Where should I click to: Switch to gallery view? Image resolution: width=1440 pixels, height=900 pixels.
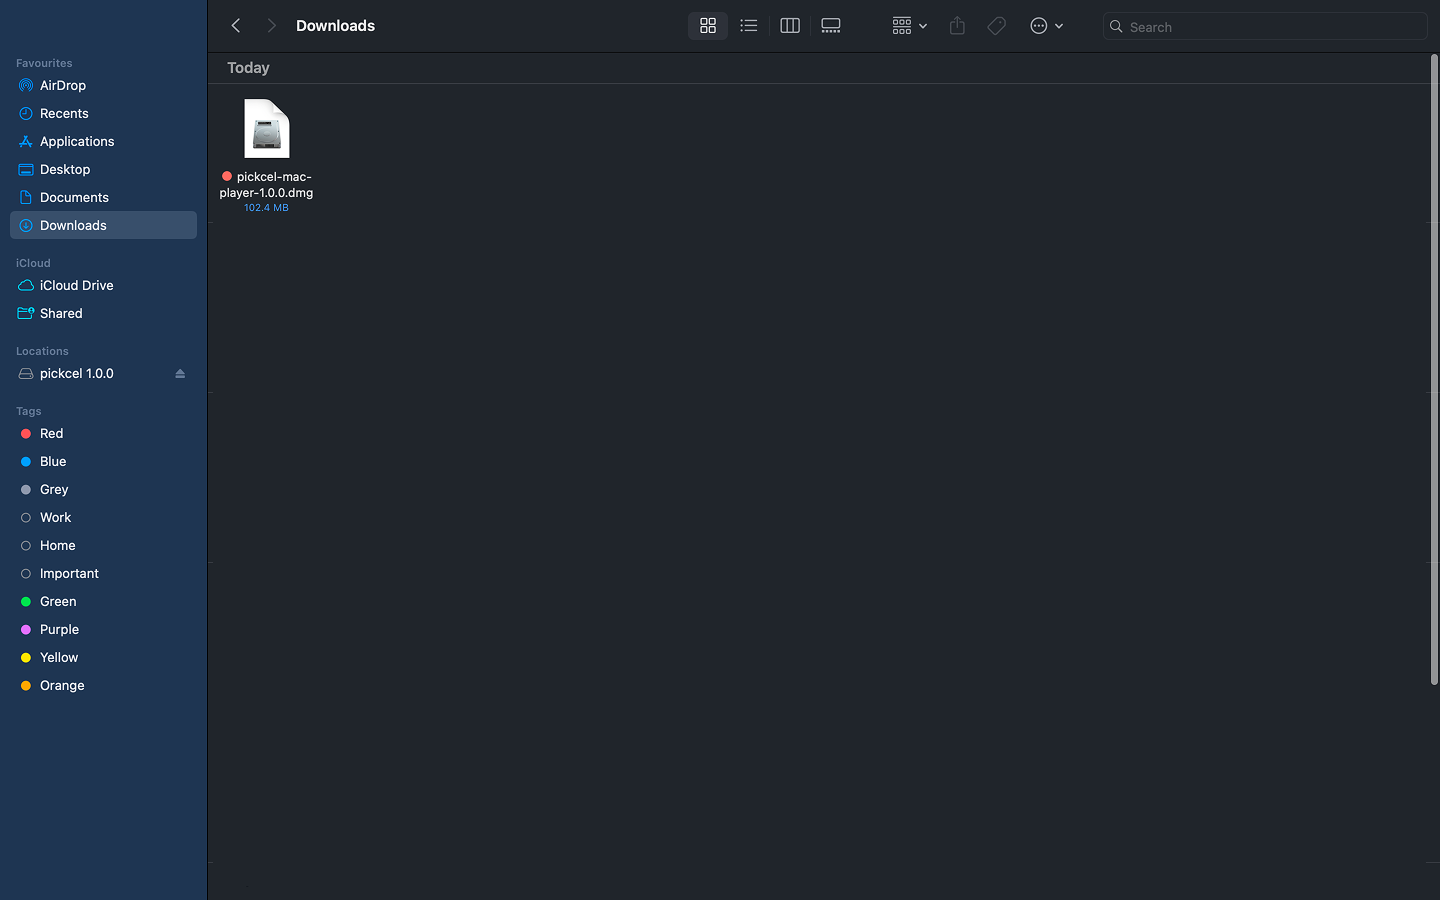830,25
